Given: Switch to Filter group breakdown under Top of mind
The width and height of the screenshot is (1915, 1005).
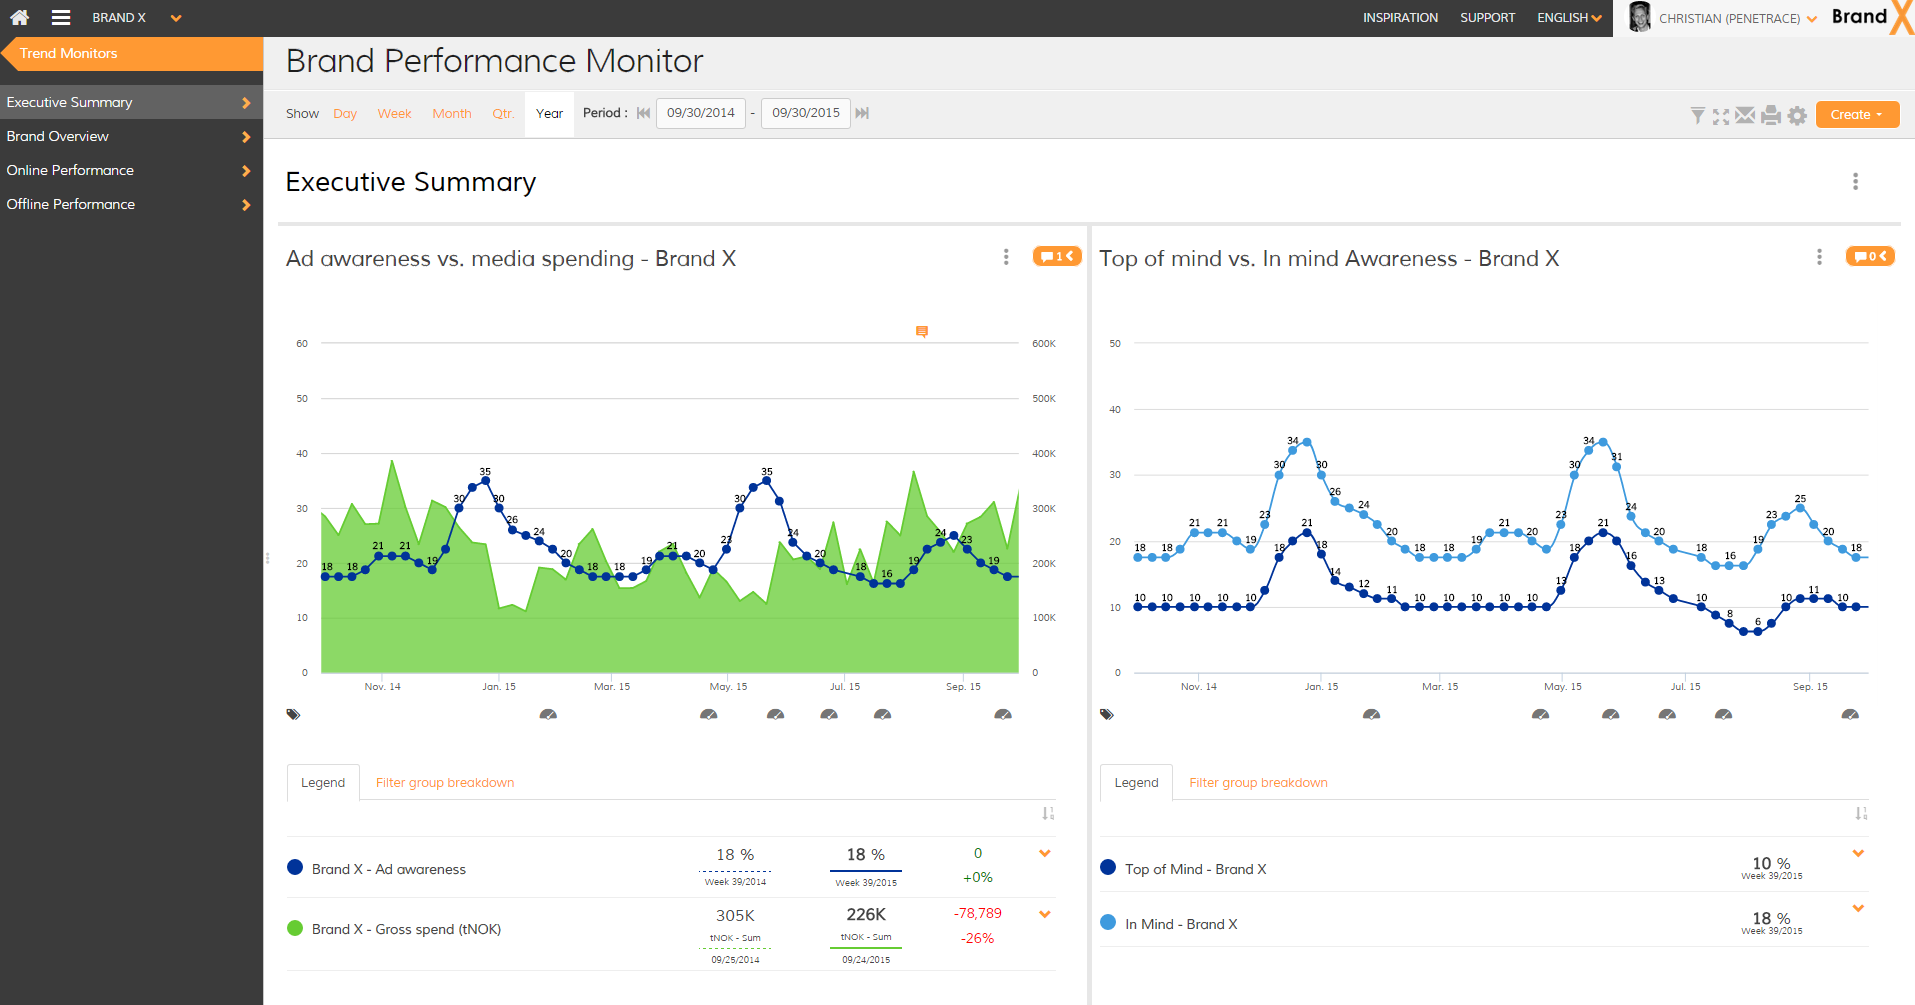Looking at the screenshot, I should pyautogui.click(x=1258, y=783).
